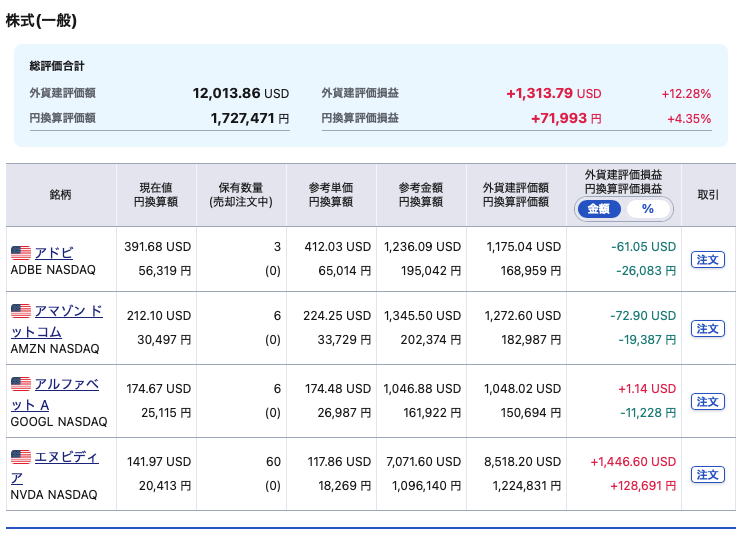Click the 総評価合計 summary label
The image size is (744, 540).
point(57,66)
